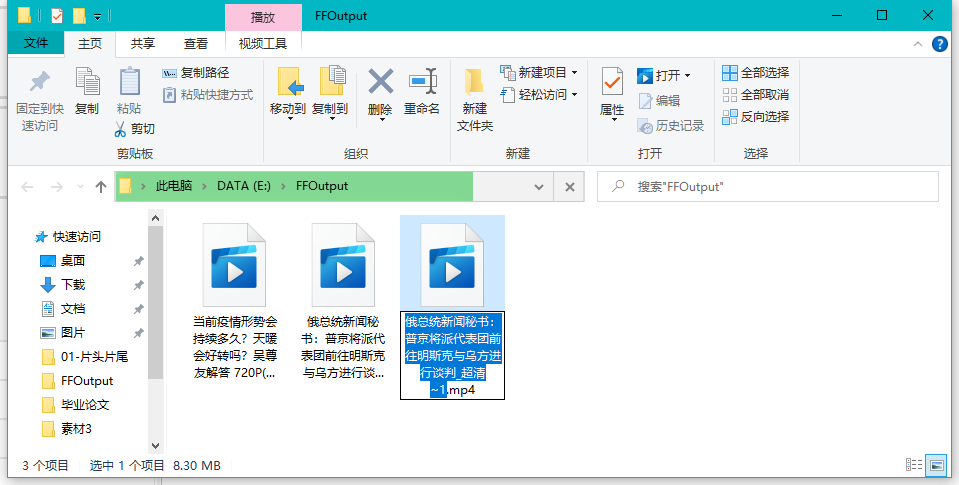Screen dimensions: 959x485
Task: Click the selected video's thumbnail icon
Action: point(453,264)
